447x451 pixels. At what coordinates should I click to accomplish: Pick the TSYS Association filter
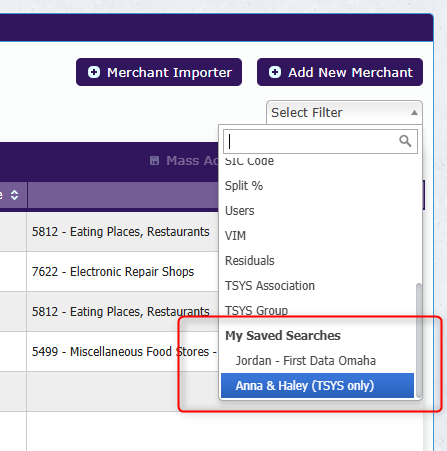(x=317, y=286)
